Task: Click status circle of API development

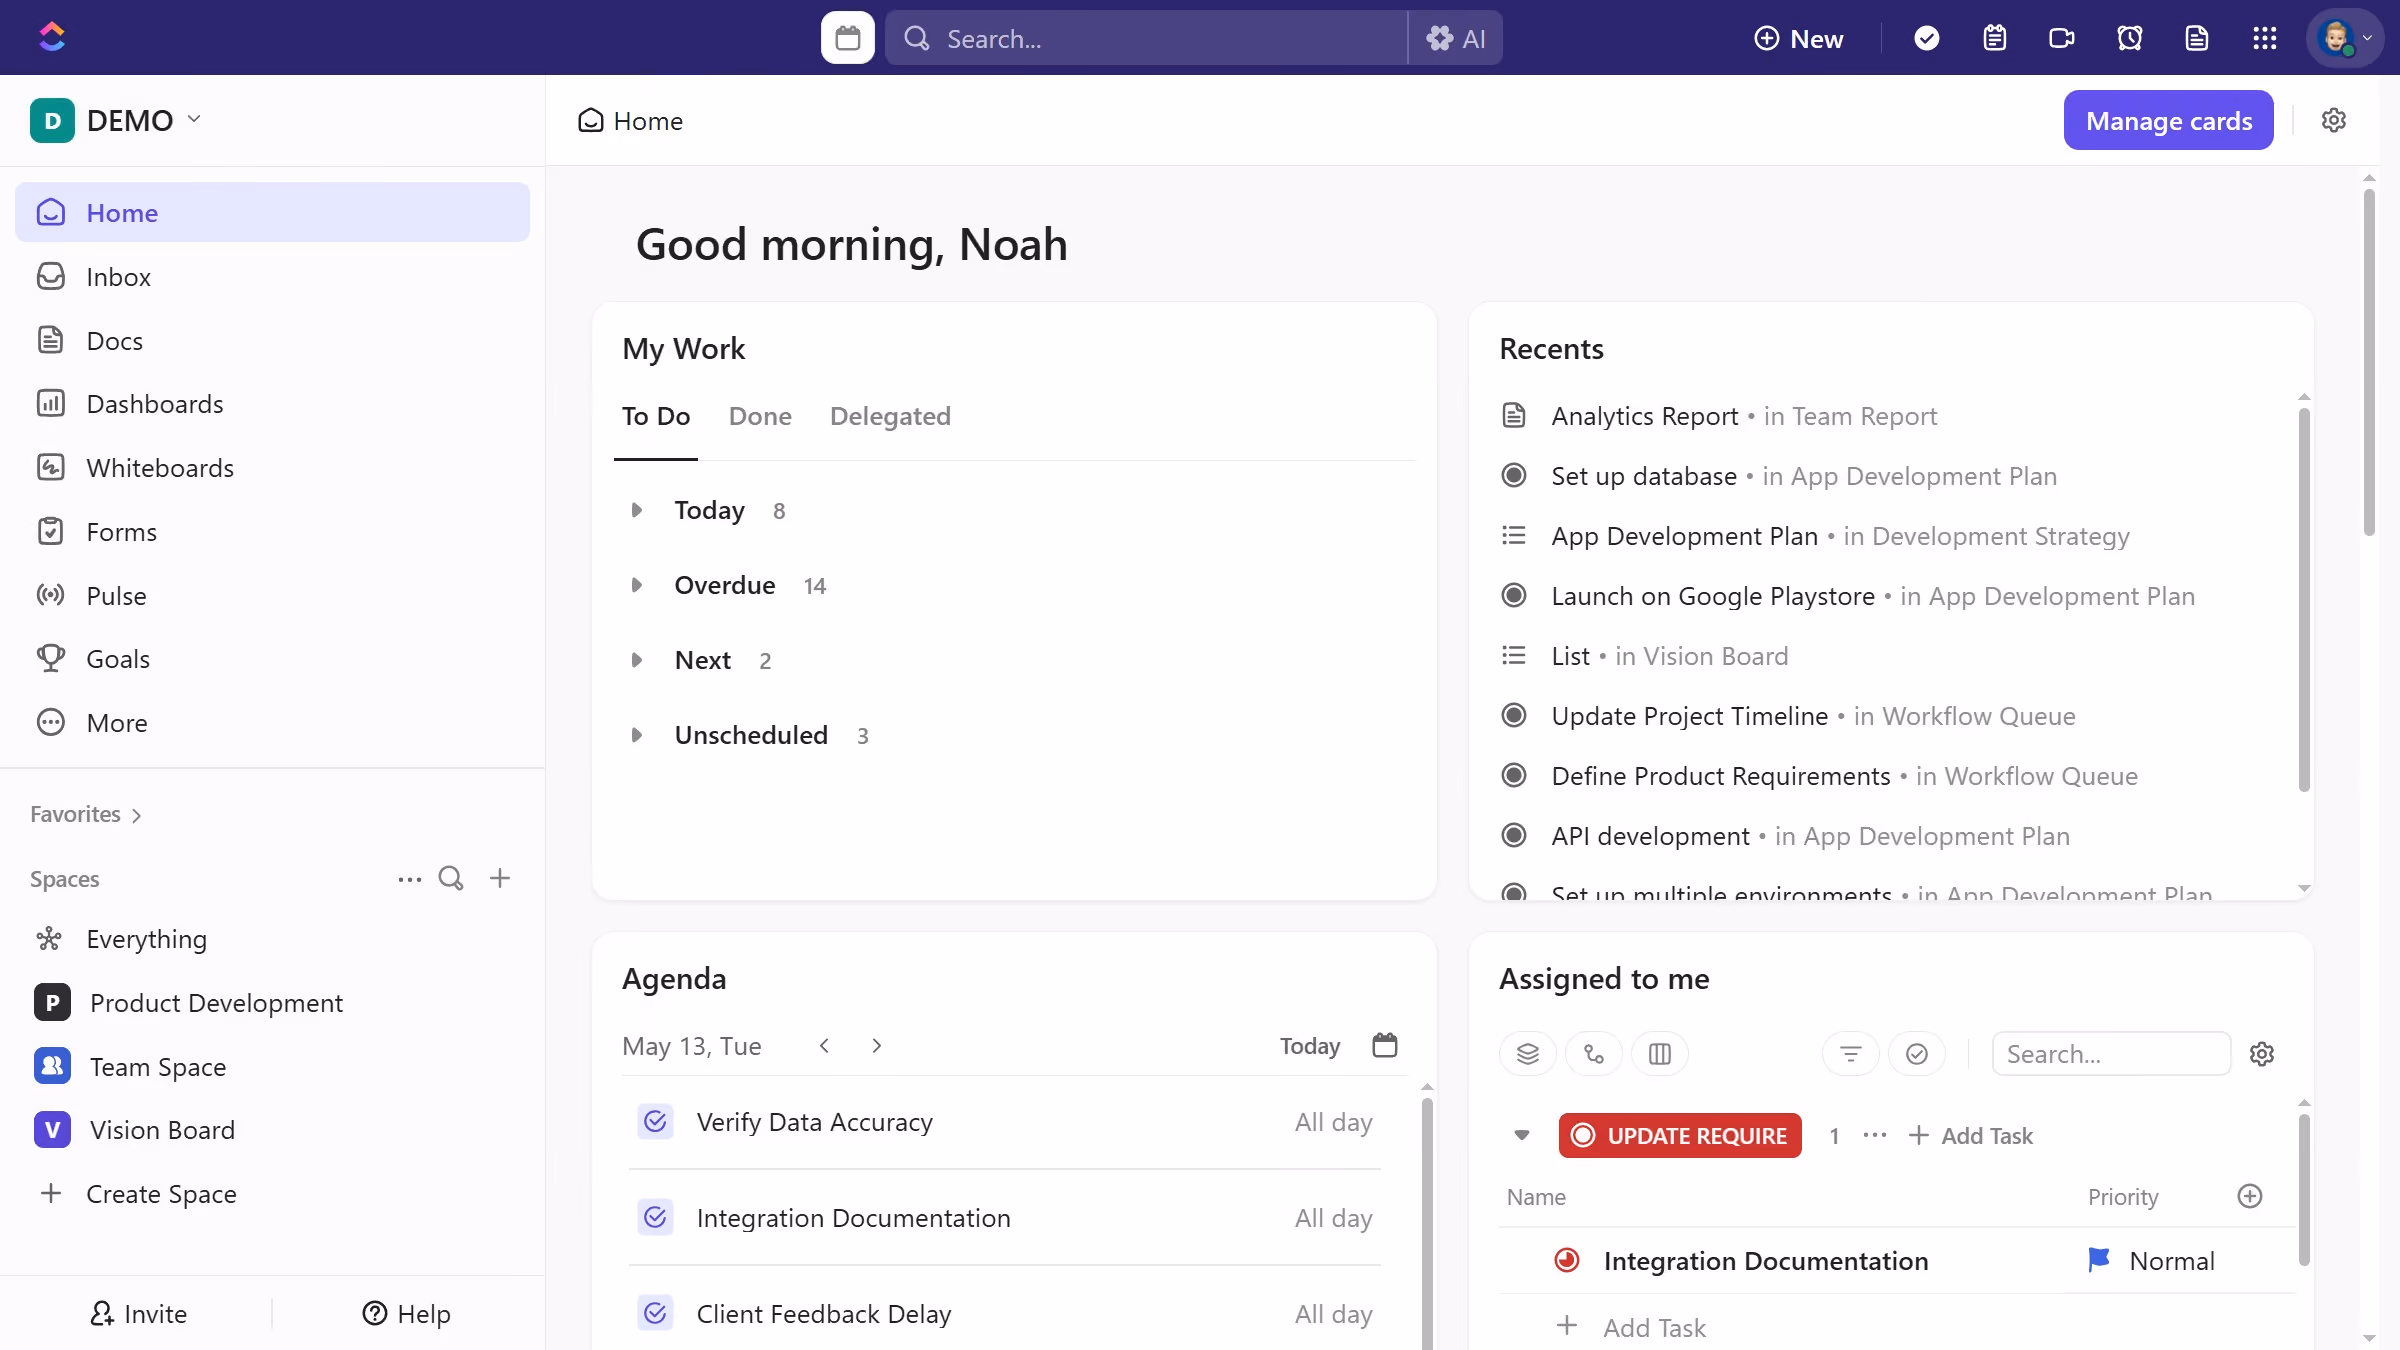Action: [1513, 835]
